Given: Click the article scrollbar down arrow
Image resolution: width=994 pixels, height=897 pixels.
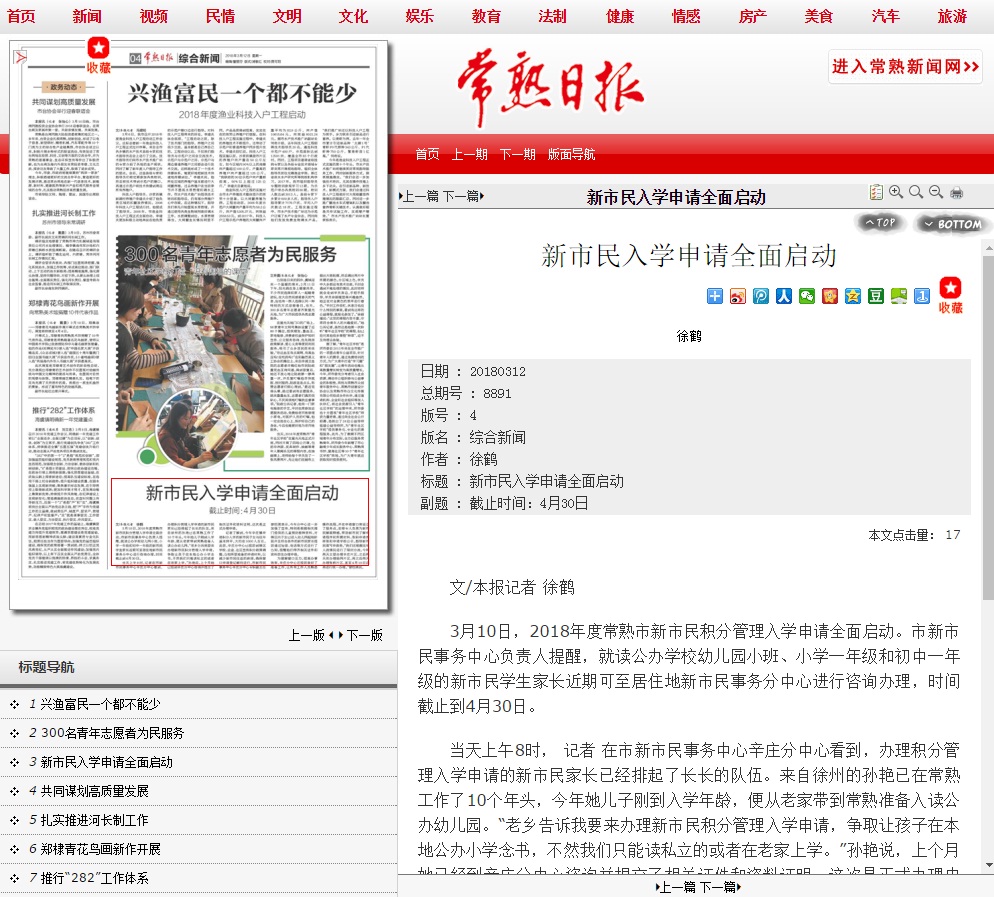Looking at the screenshot, I should click(988, 865).
